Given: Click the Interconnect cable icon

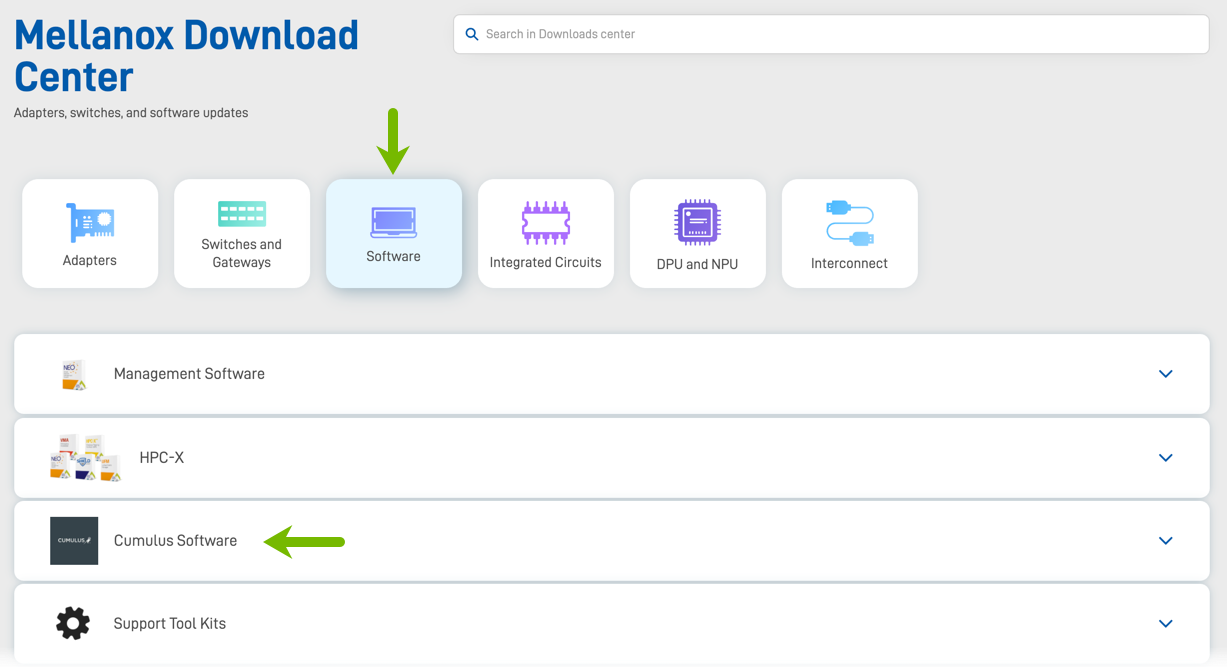Looking at the screenshot, I should pyautogui.click(x=850, y=222).
